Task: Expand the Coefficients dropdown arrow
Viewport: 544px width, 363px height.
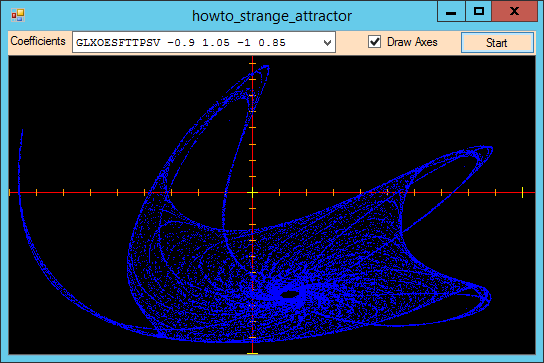Action: coord(327,43)
